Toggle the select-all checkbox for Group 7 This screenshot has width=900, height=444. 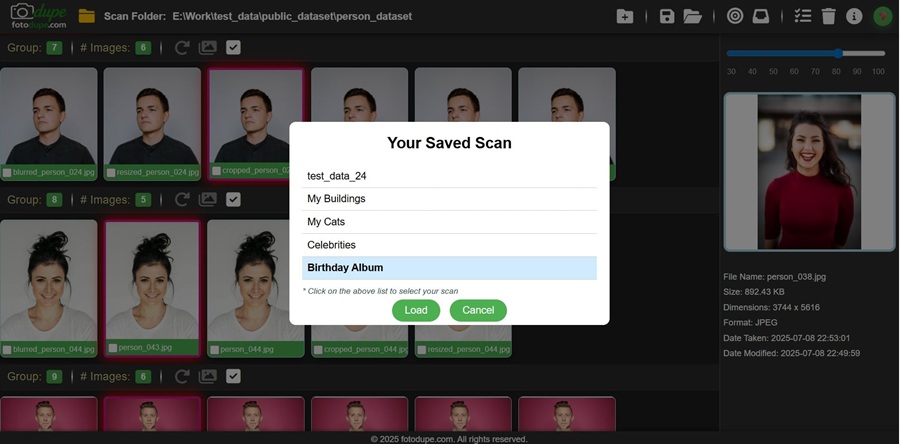point(233,47)
